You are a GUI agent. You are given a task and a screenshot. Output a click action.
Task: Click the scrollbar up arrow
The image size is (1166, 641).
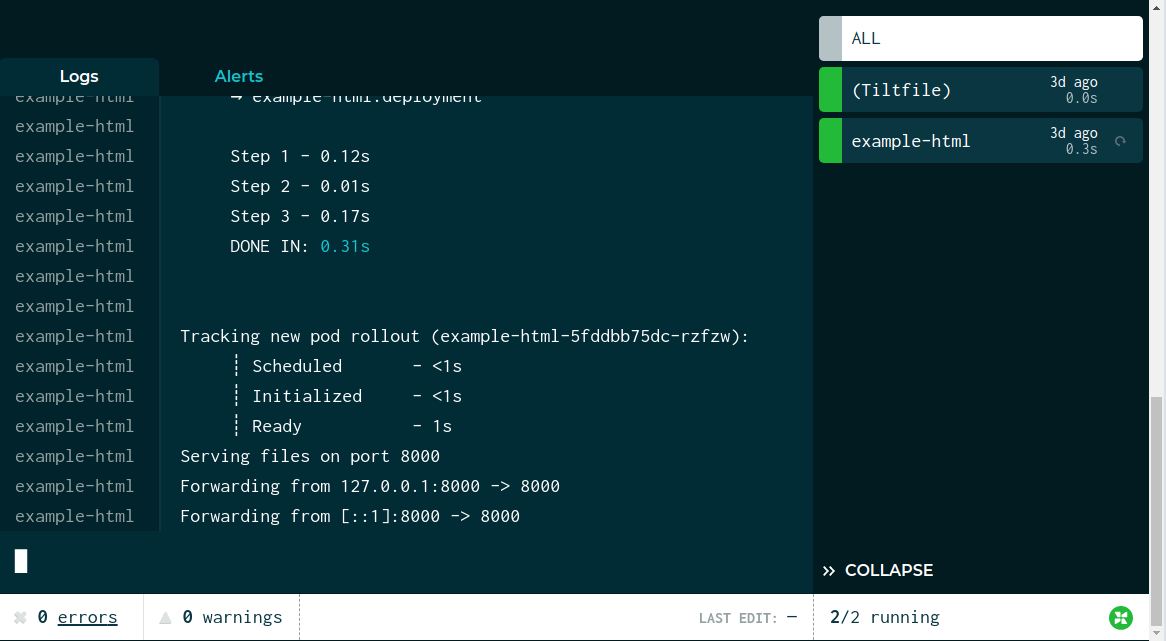[x=1156, y=6]
